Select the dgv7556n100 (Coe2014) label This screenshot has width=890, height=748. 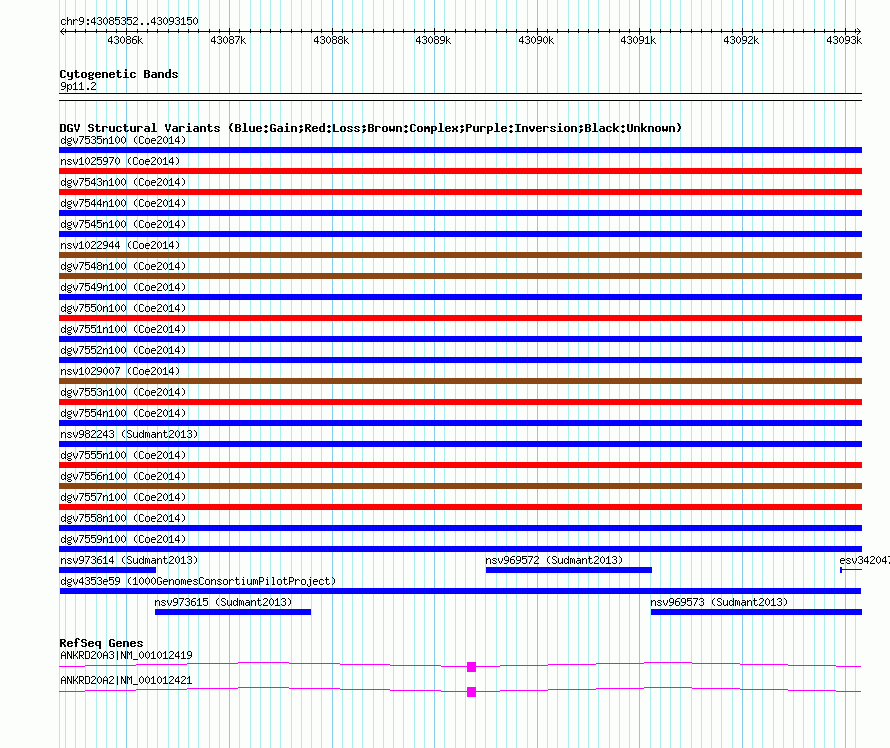click(123, 476)
